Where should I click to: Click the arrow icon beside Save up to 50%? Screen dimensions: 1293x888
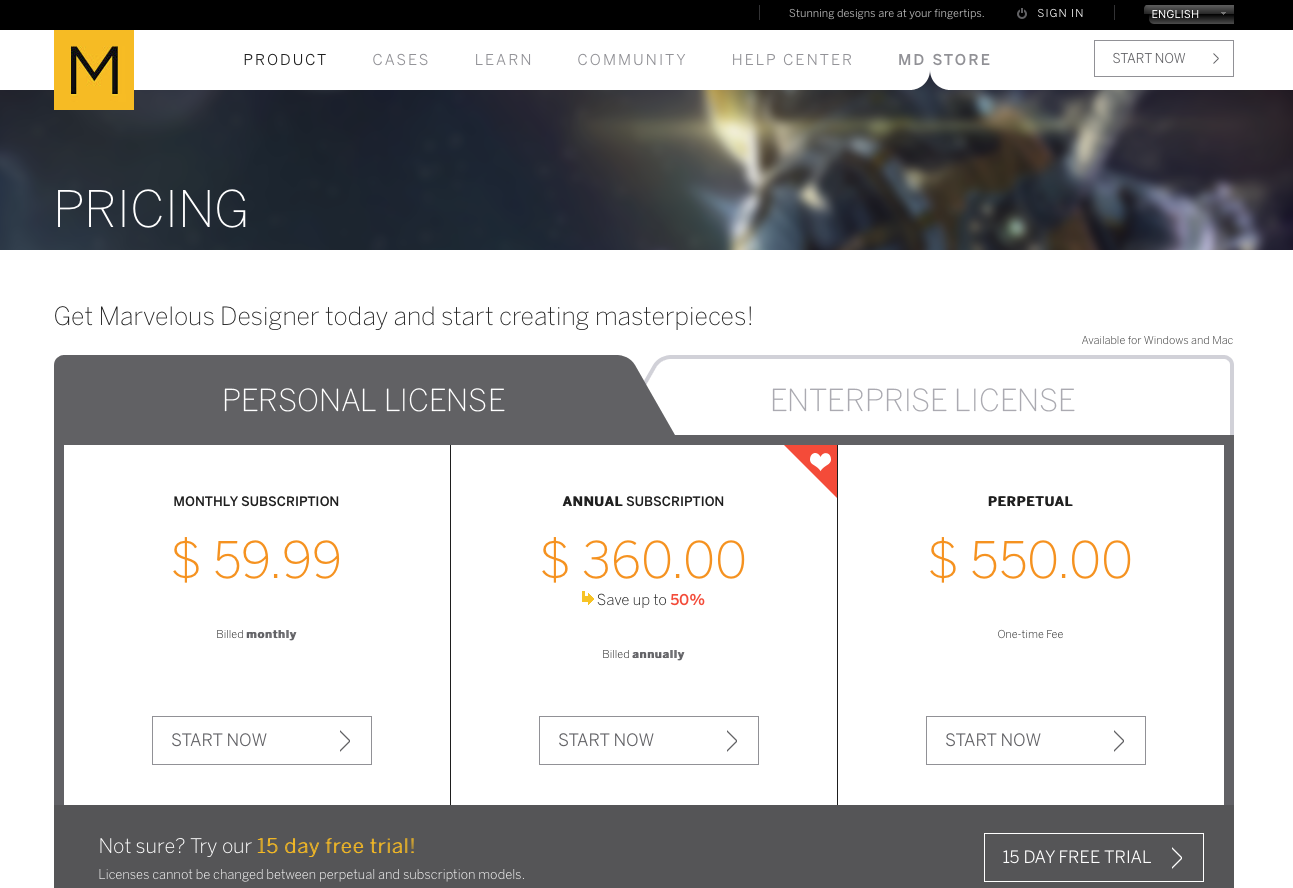coord(588,598)
